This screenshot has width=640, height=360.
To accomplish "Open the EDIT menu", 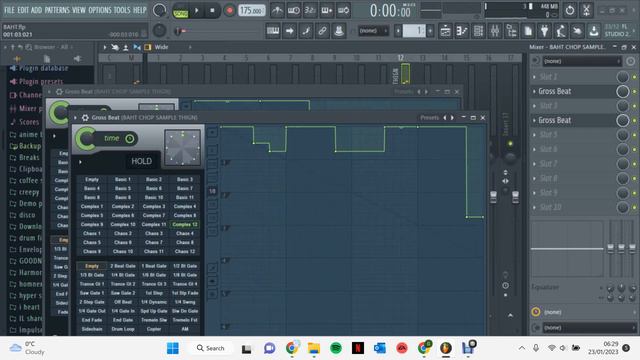I will point(23,10).
